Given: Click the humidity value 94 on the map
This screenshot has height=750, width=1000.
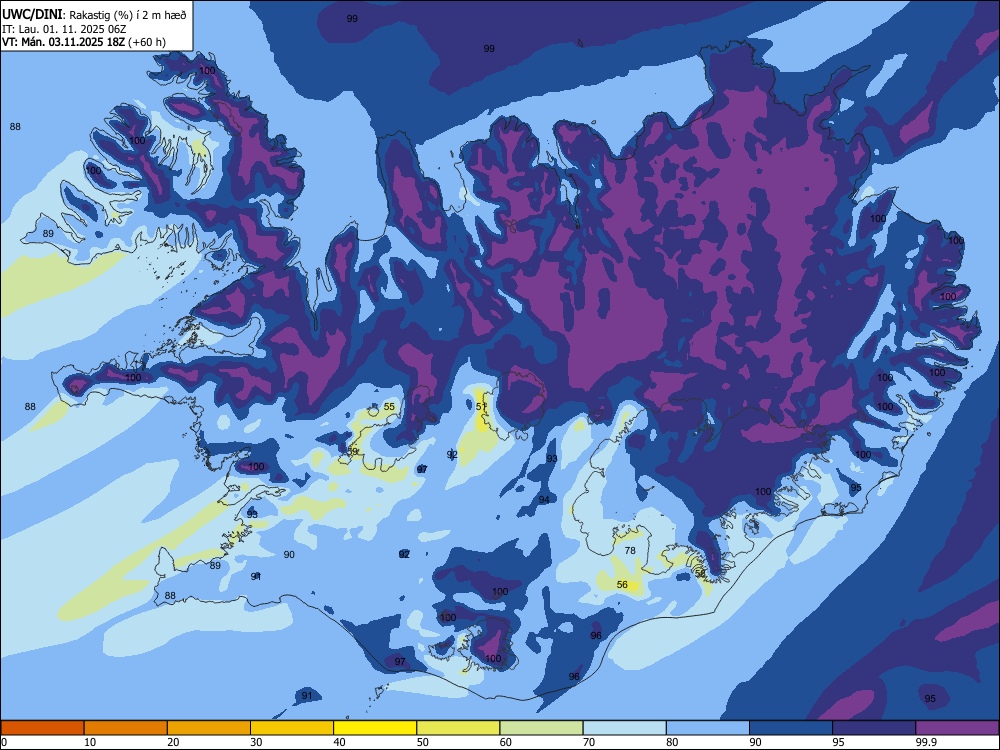Looking at the screenshot, I should pyautogui.click(x=544, y=499).
